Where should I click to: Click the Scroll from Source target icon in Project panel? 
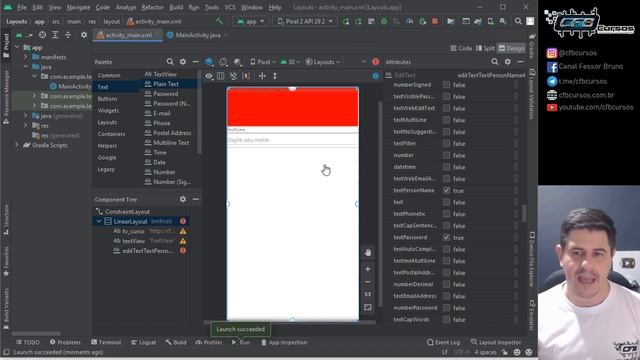pyautogui.click(x=42, y=35)
